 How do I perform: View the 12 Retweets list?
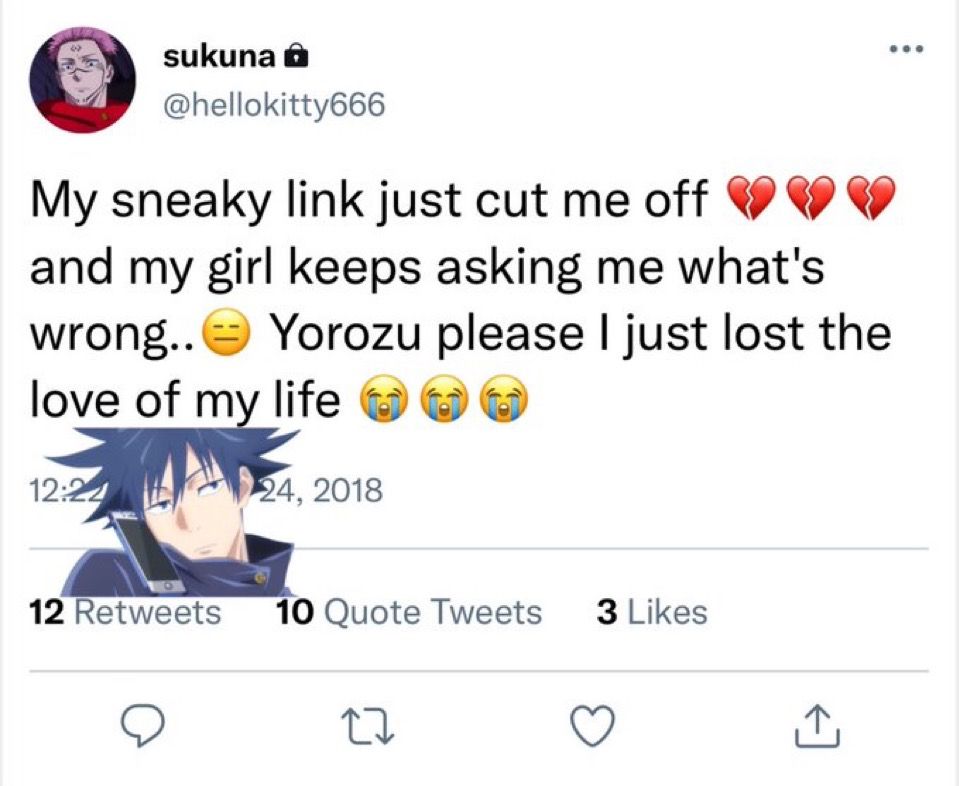(x=125, y=612)
